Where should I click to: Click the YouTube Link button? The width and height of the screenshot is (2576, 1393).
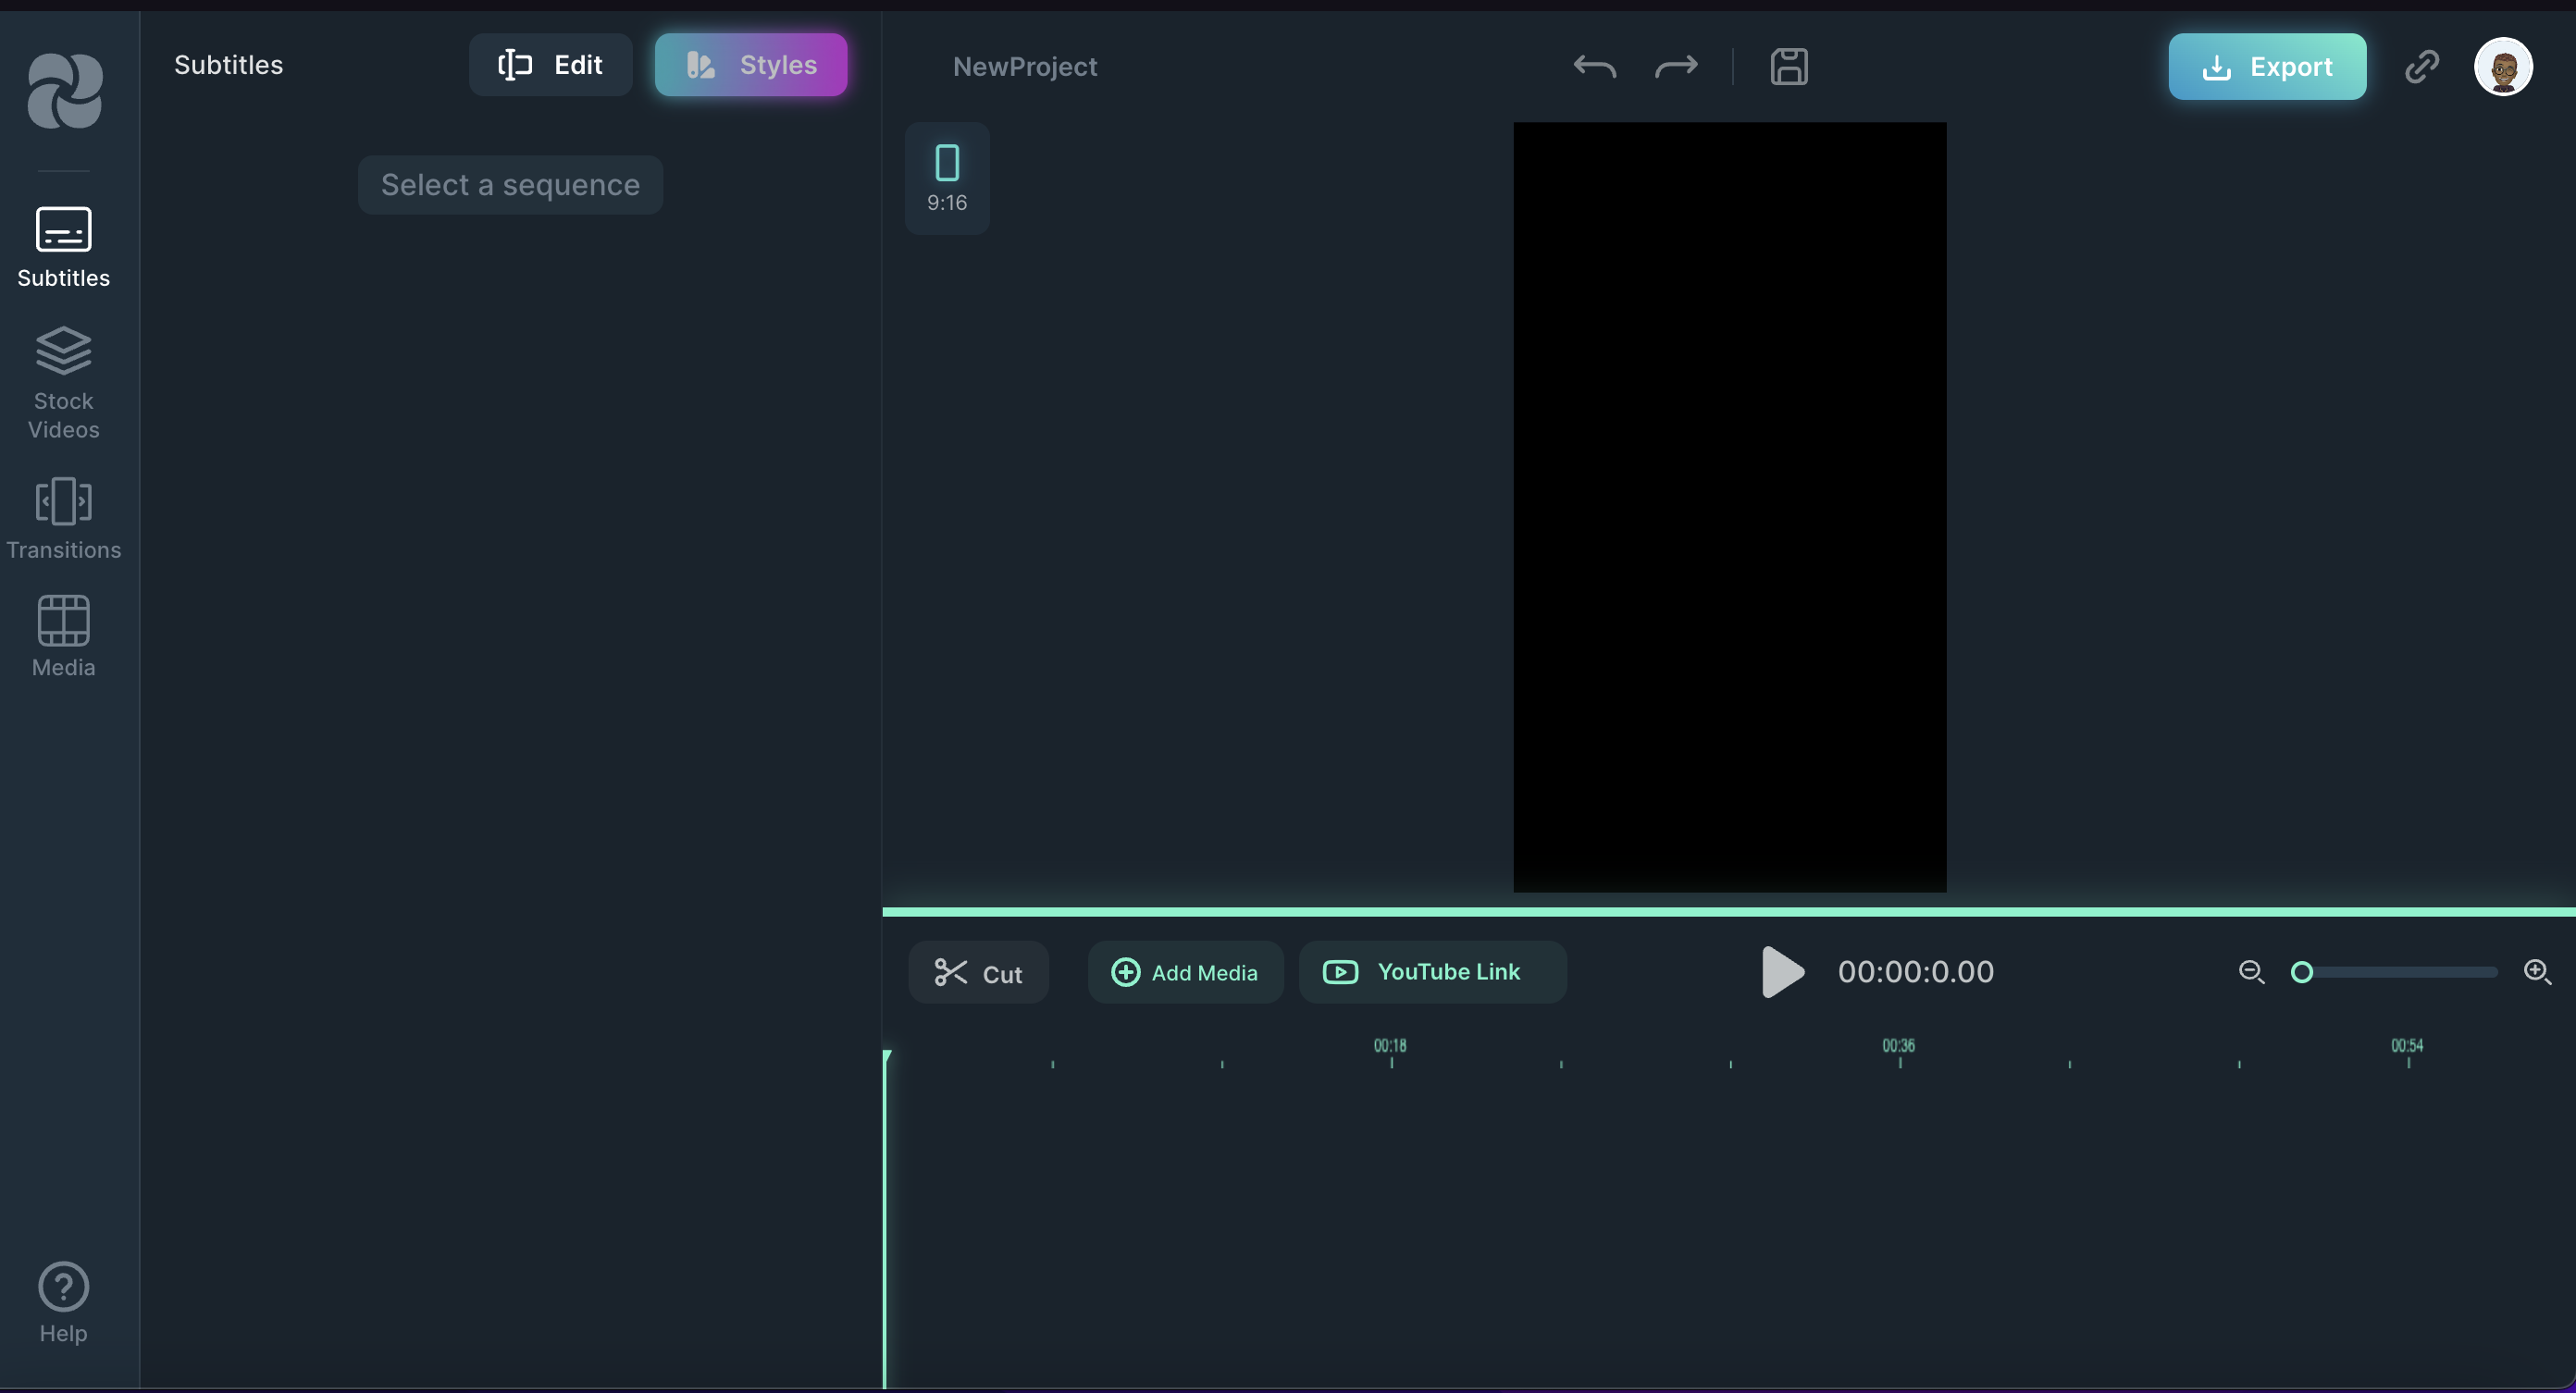[1431, 972]
